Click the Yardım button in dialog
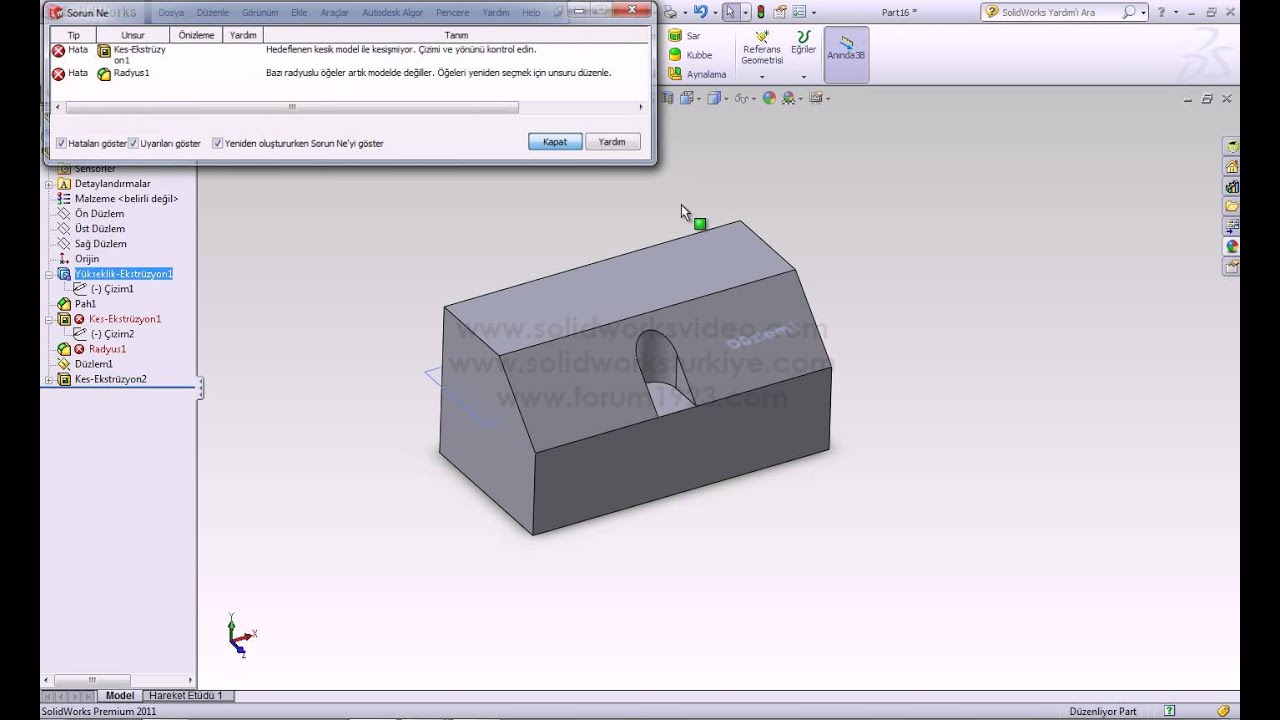Viewport: 1280px width, 720px height. pyautogui.click(x=612, y=142)
